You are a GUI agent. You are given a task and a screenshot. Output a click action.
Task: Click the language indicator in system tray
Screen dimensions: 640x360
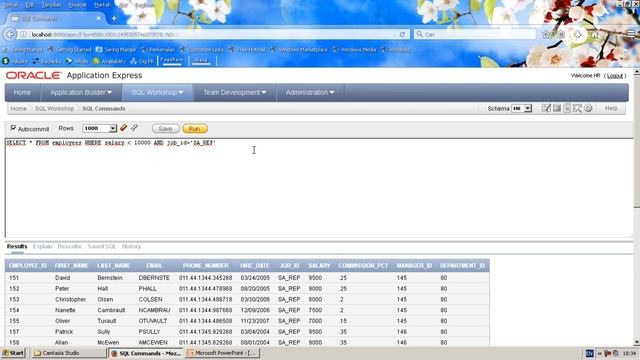(x=589, y=353)
